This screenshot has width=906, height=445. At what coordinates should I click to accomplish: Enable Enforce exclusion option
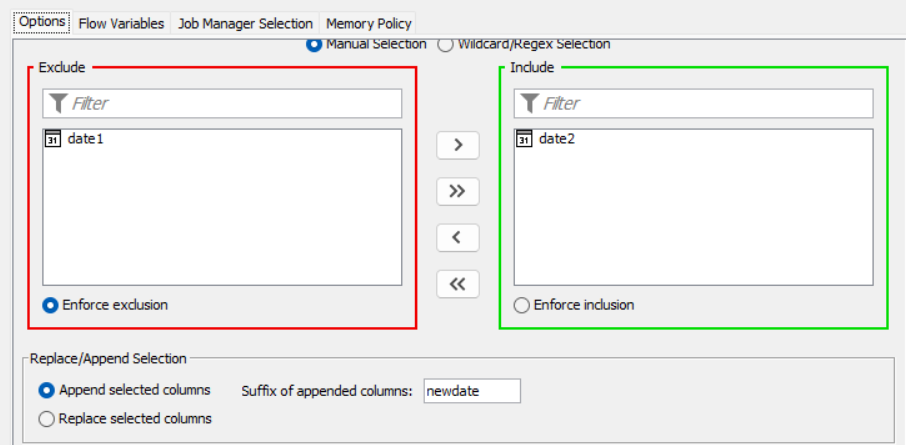click(x=50, y=305)
